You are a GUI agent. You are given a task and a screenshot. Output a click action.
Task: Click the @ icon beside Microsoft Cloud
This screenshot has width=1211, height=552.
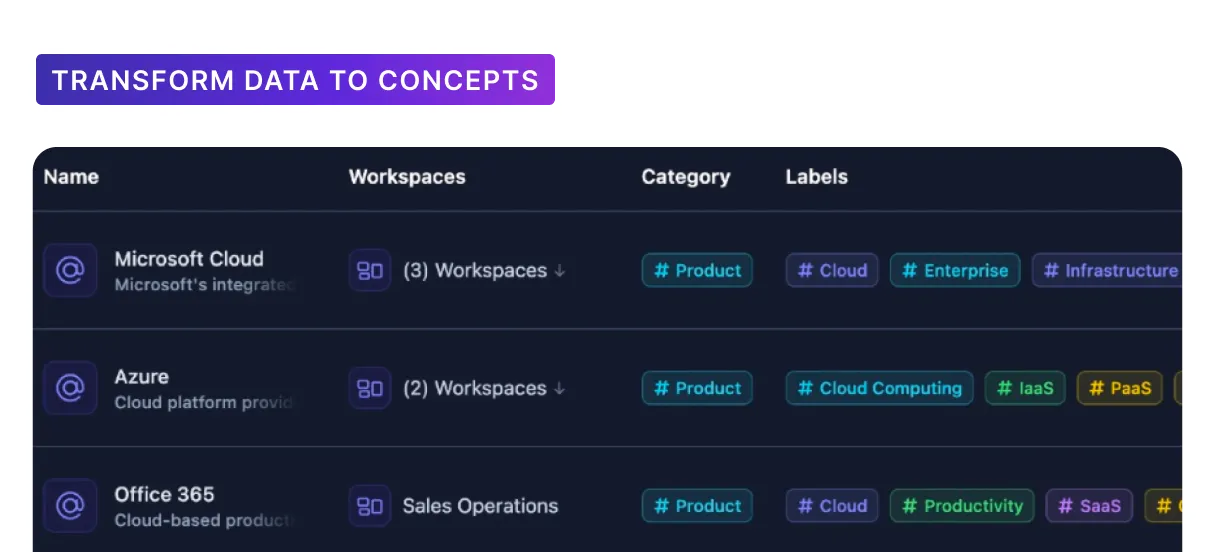[70, 270]
